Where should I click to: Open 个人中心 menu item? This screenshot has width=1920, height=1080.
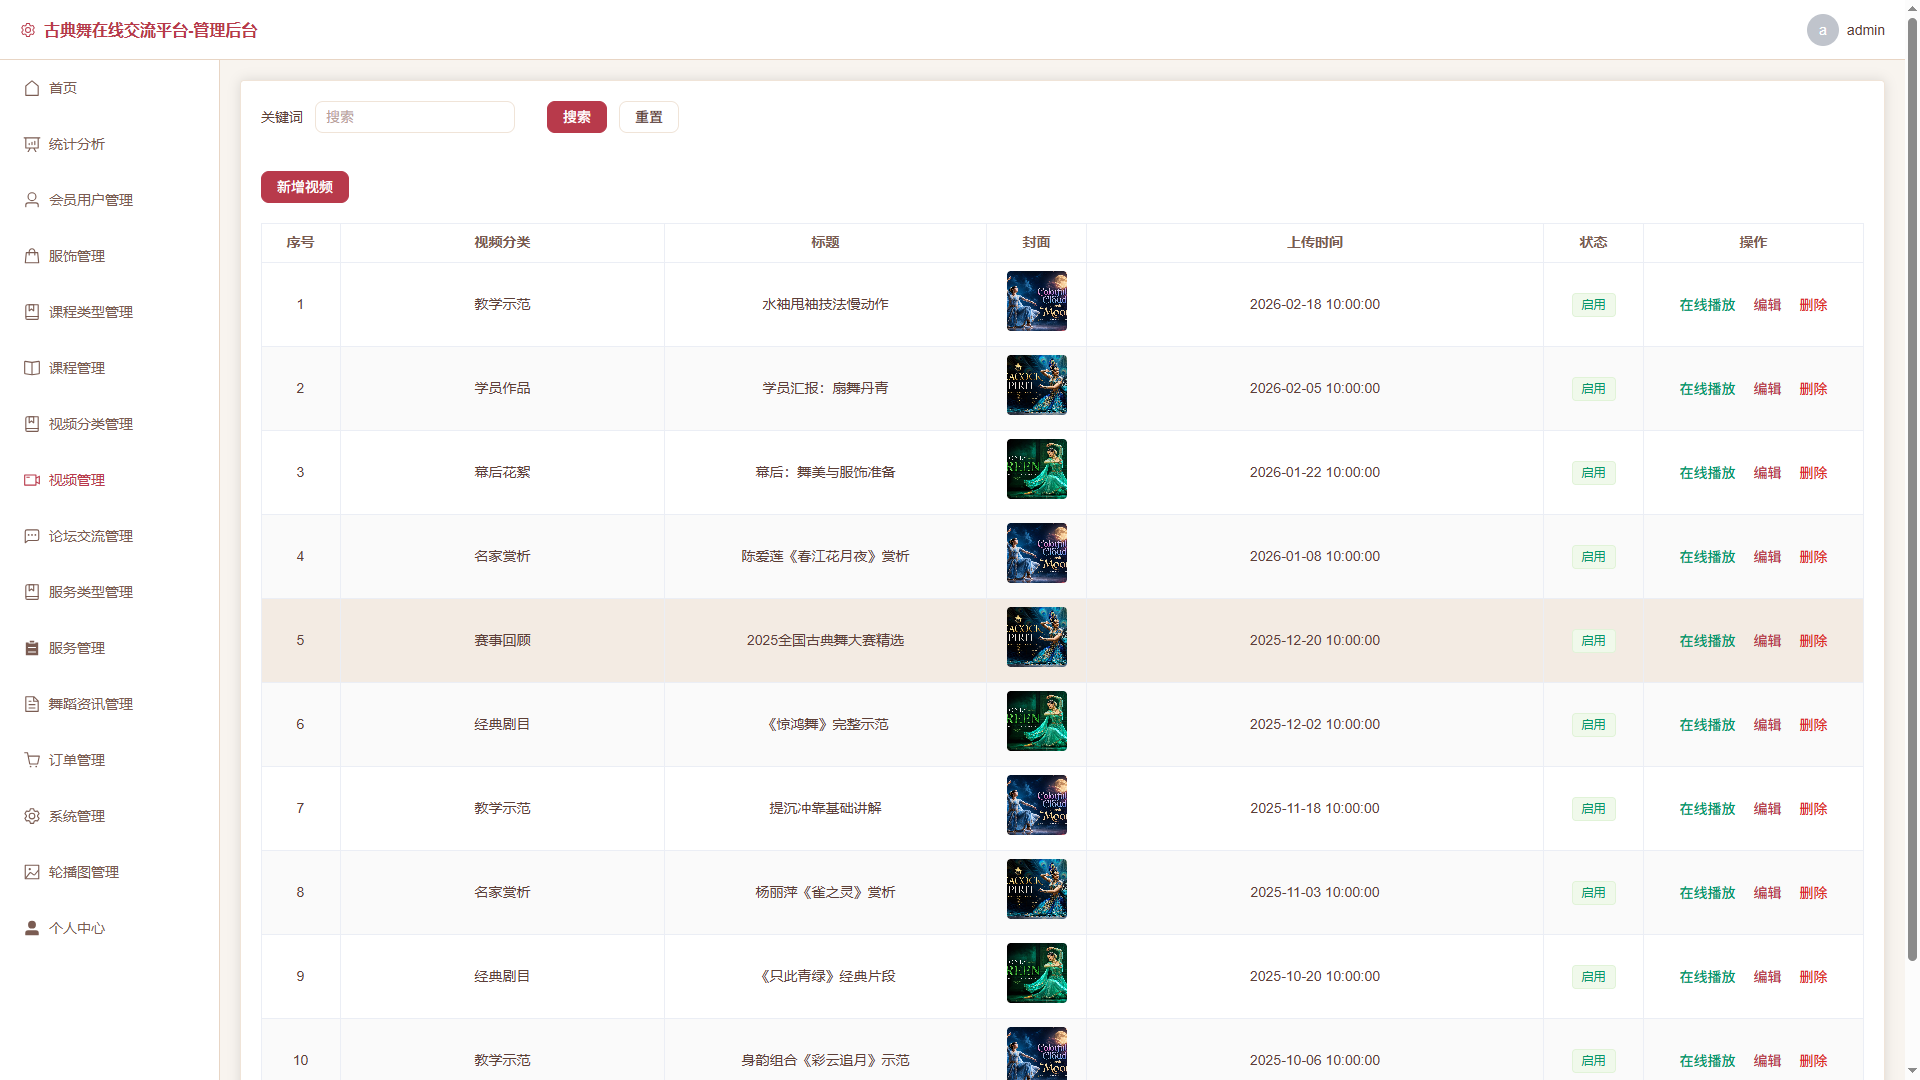(110, 928)
